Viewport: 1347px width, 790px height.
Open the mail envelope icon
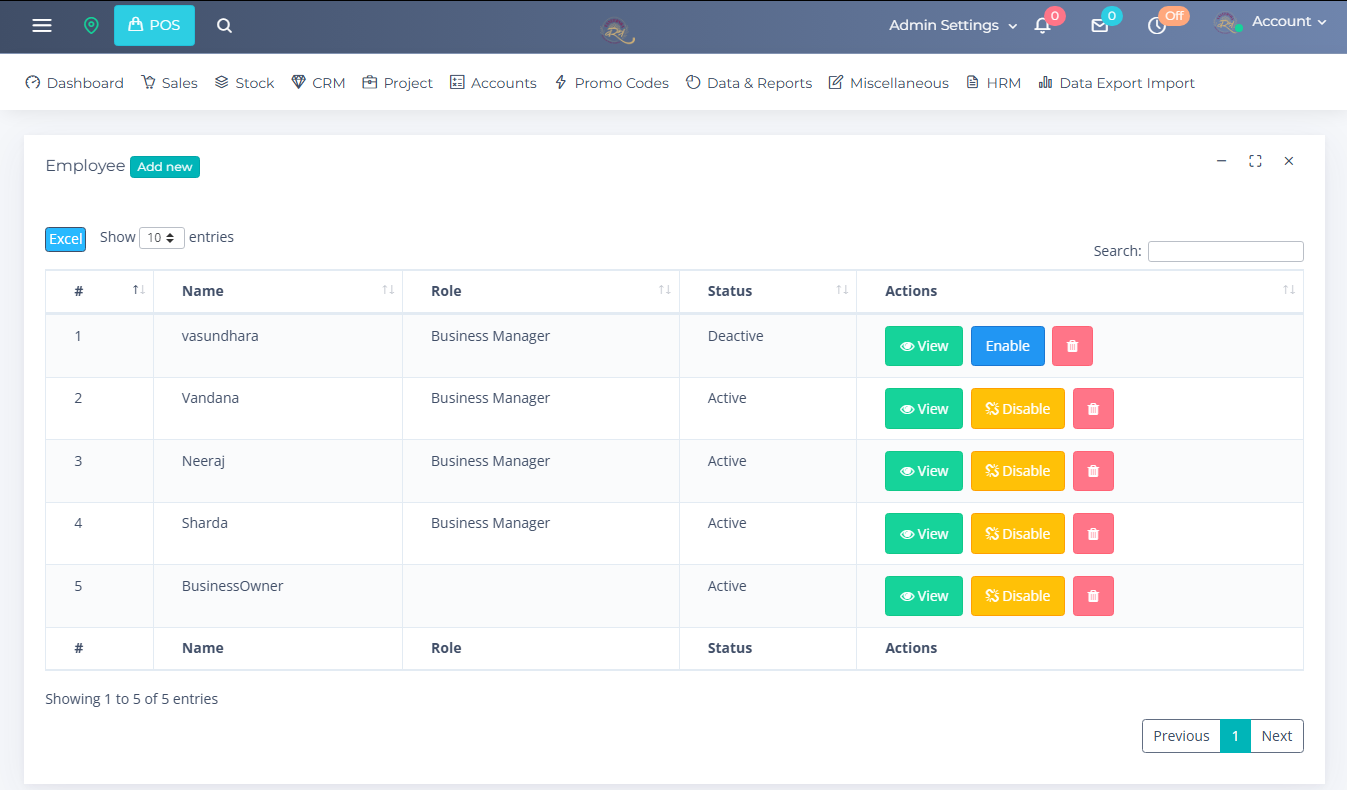click(1099, 26)
